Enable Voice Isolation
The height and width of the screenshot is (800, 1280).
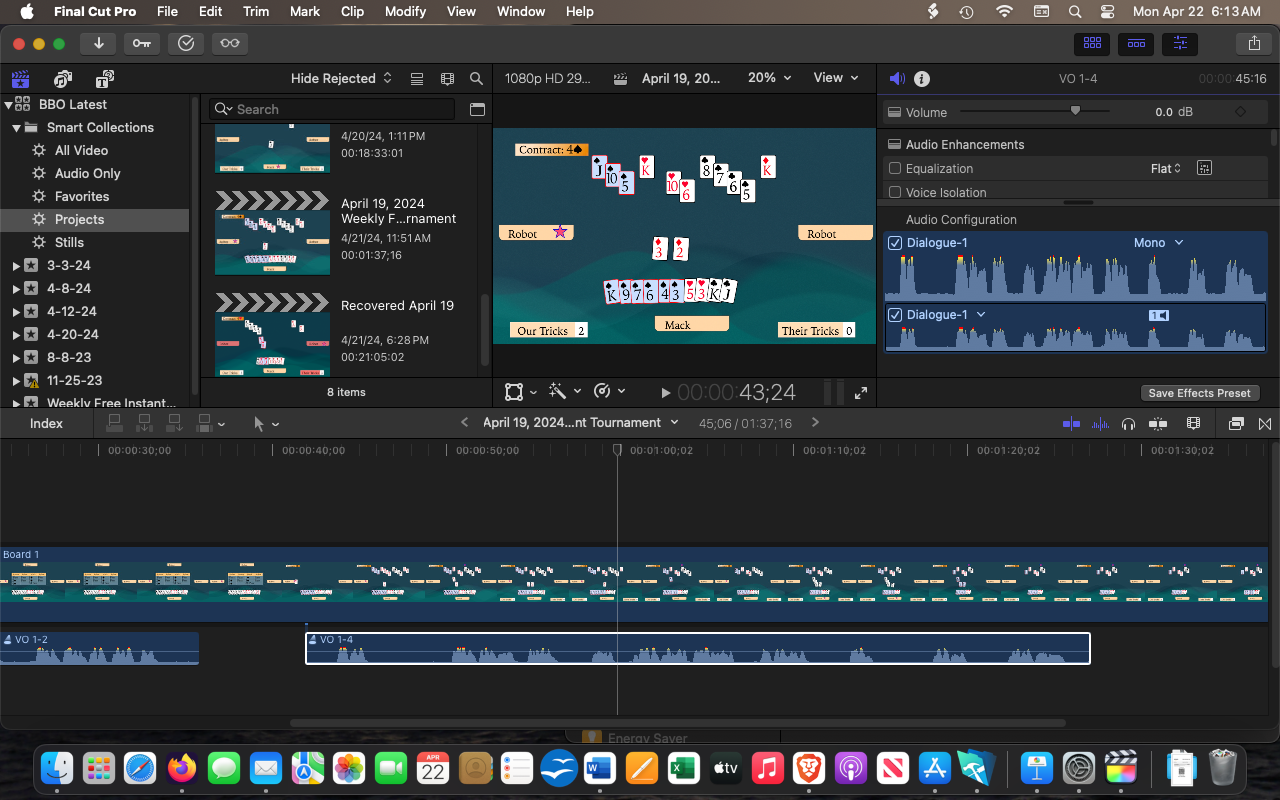tap(893, 192)
